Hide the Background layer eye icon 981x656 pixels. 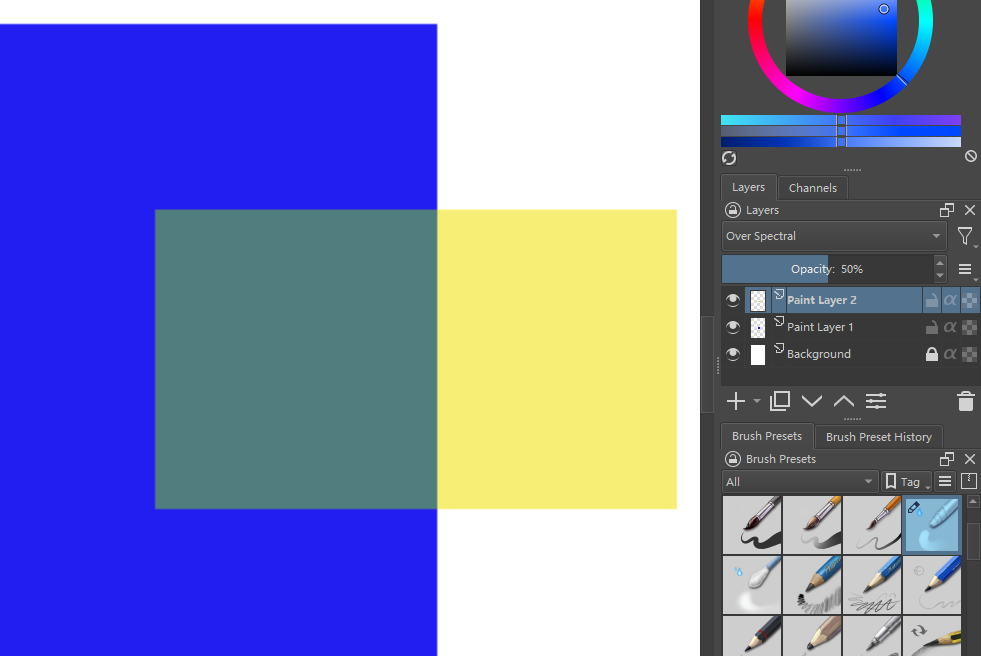(x=733, y=354)
